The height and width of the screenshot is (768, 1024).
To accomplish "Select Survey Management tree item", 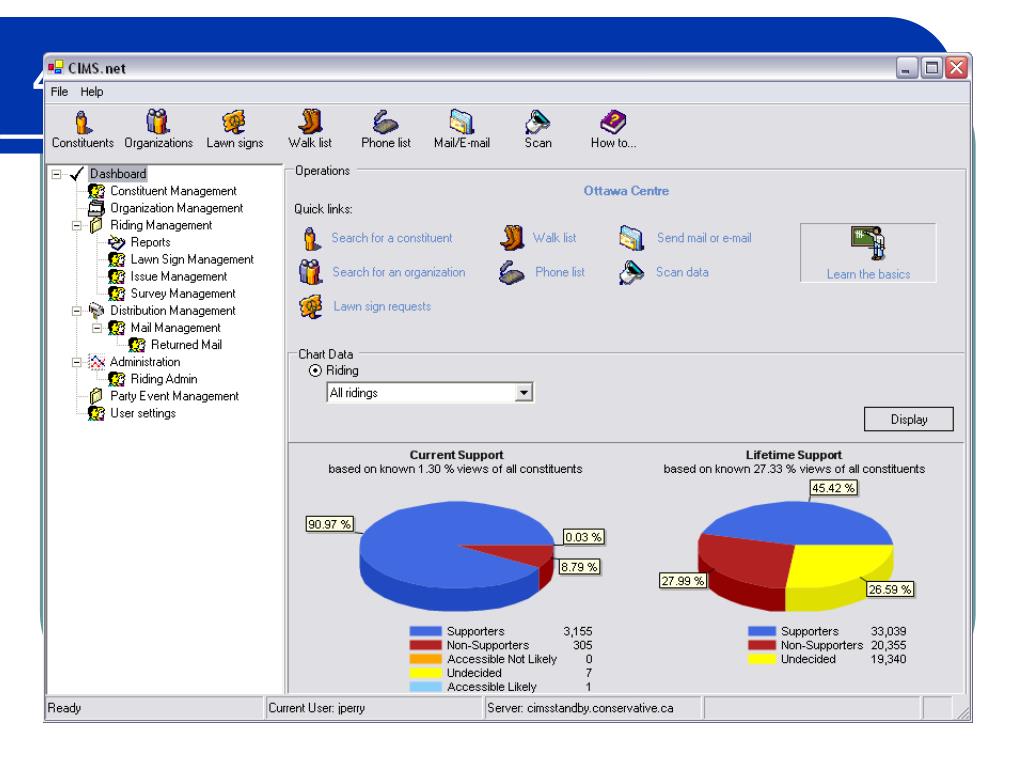I will [183, 294].
